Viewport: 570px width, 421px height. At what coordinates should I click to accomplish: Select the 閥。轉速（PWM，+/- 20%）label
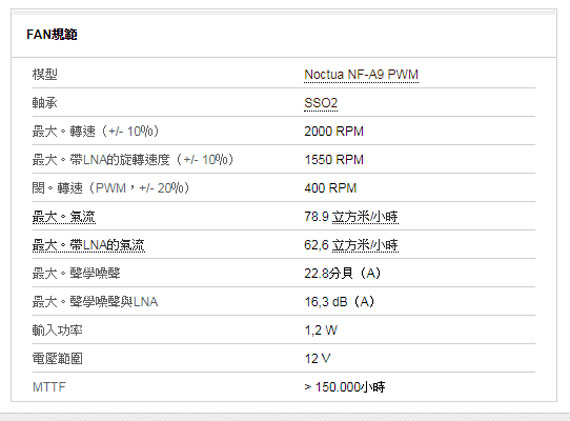tap(112, 188)
